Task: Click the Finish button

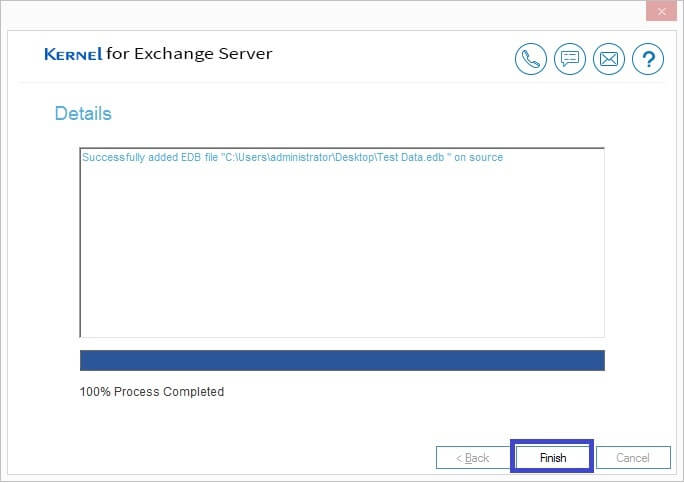Action: tap(553, 457)
